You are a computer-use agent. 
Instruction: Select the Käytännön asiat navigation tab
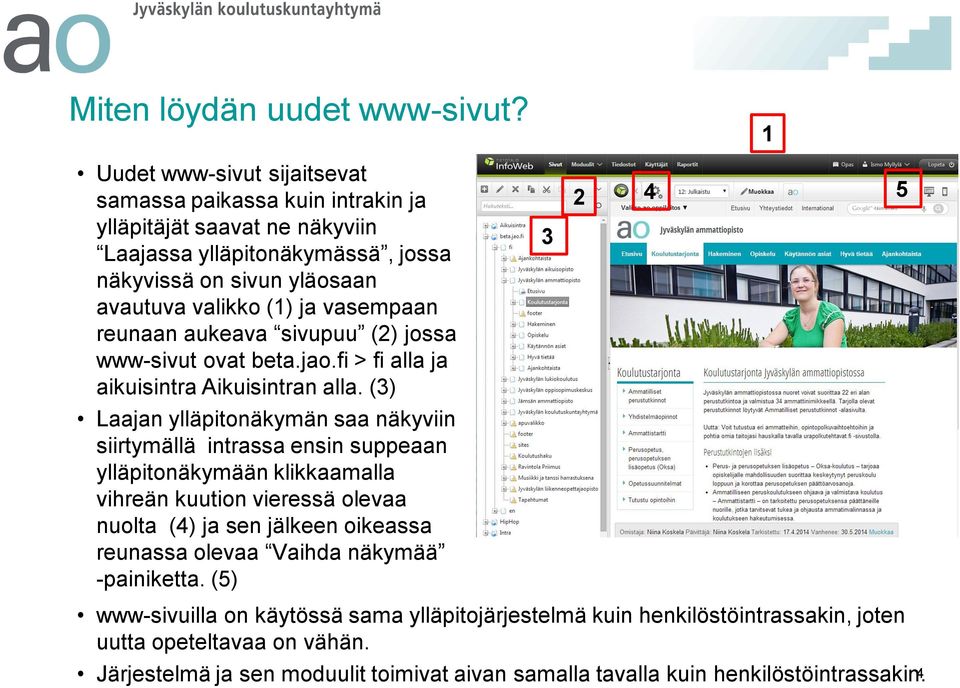point(808,254)
